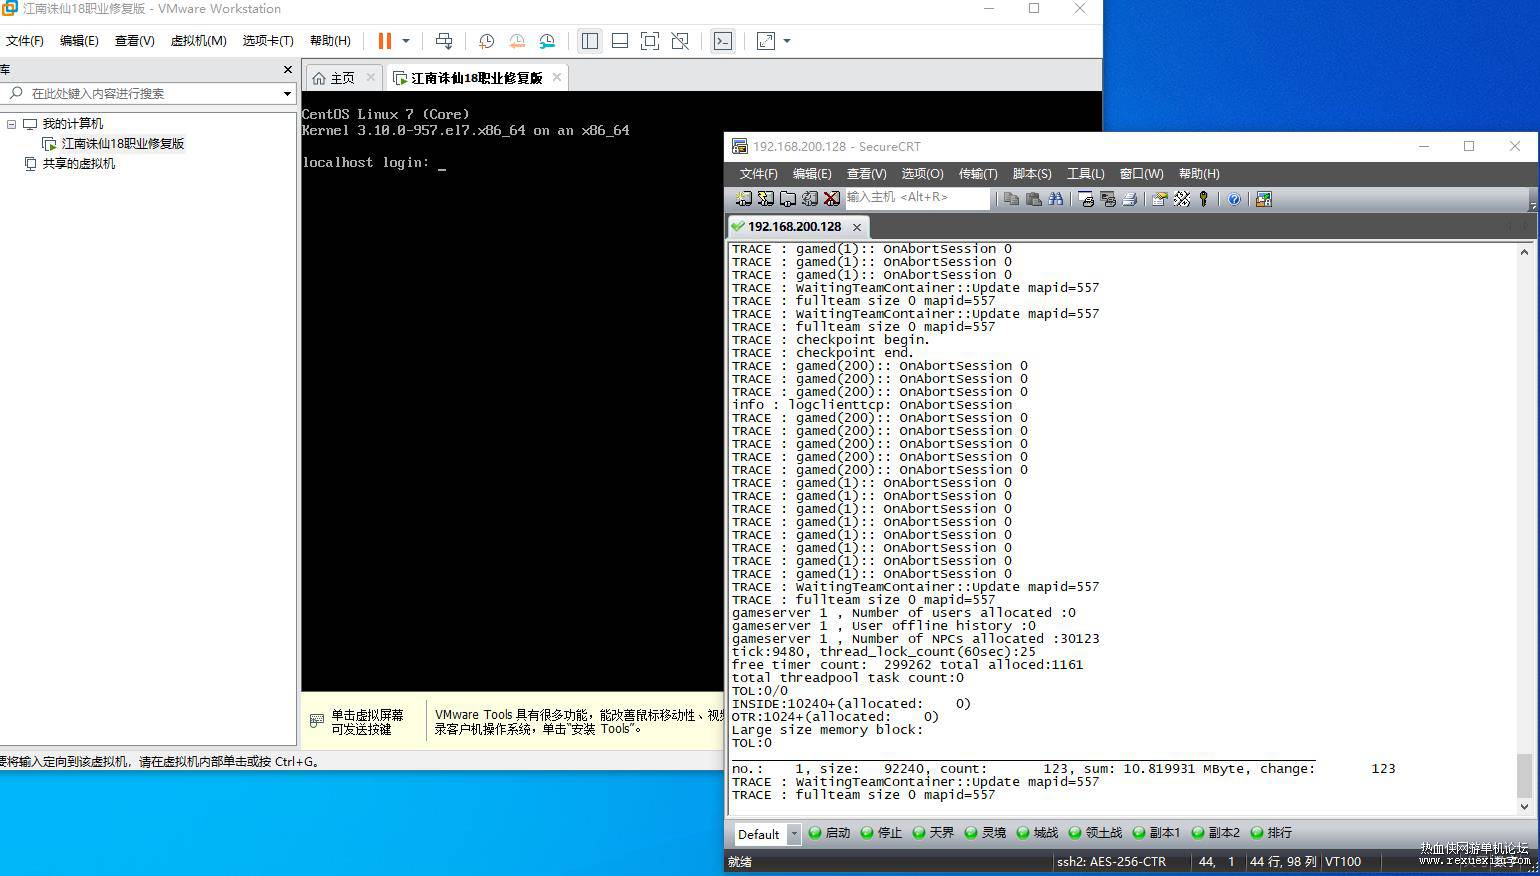Take a snapshot of the virtual machine
Screen dimensions: 1540x876
point(486,41)
